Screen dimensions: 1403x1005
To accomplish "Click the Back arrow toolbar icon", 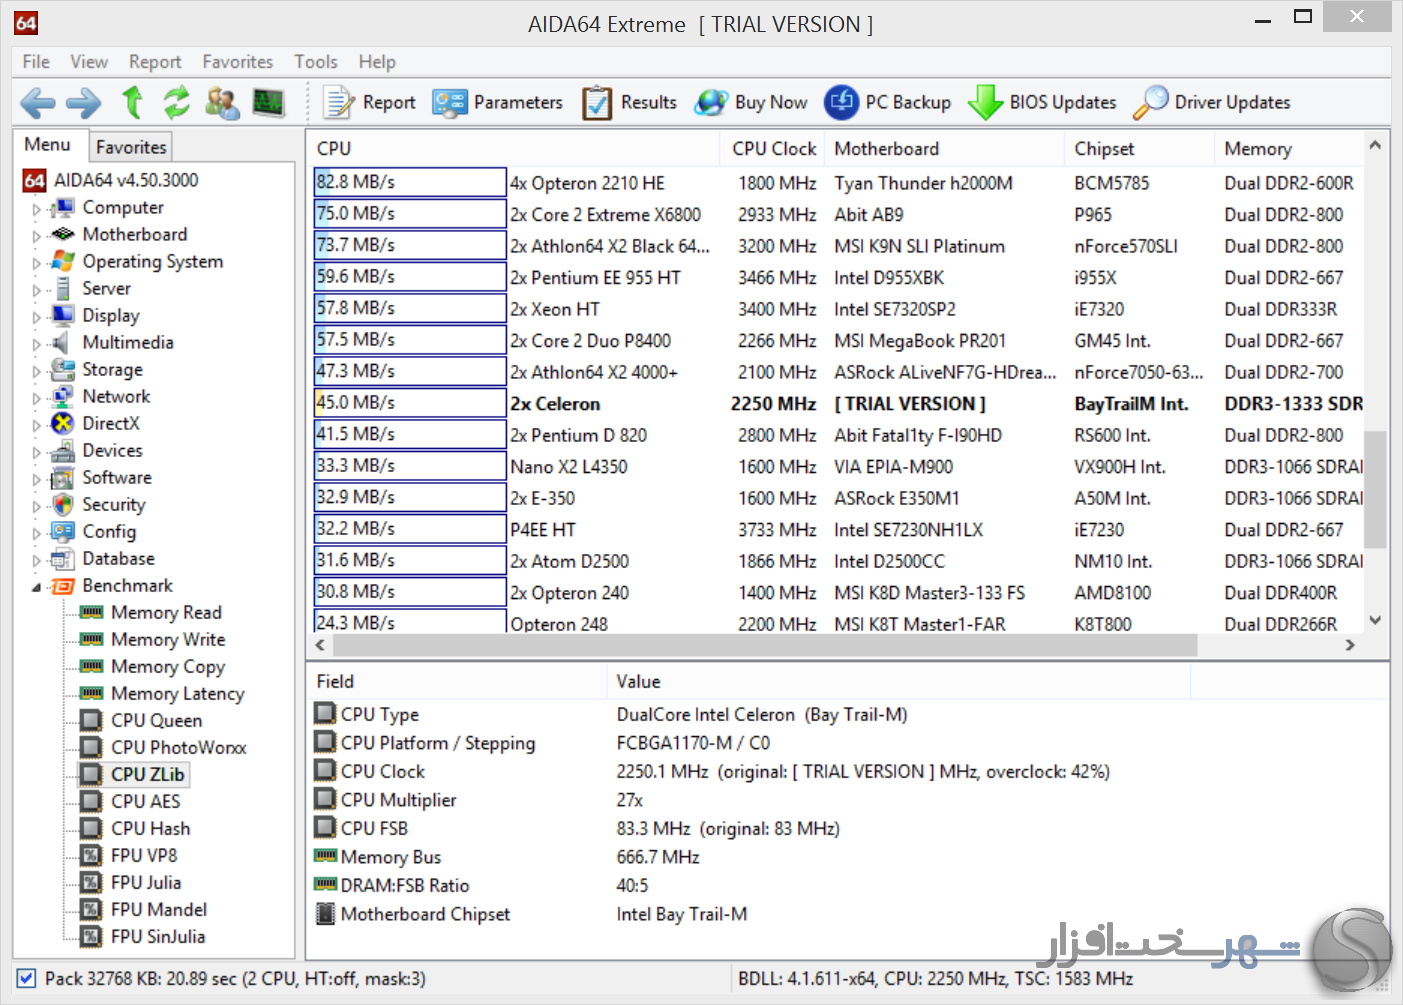I will click(38, 102).
